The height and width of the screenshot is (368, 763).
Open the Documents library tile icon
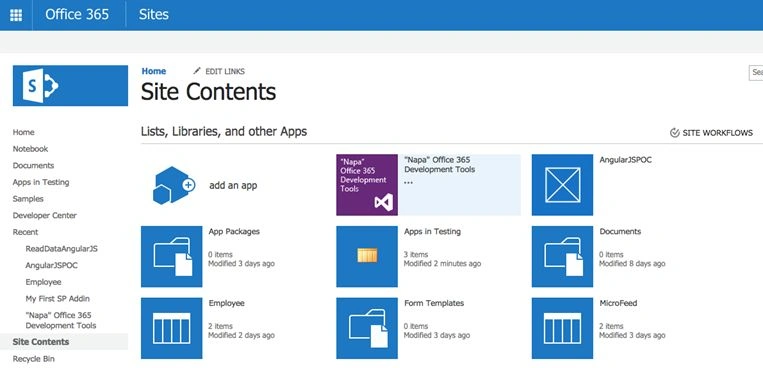click(x=562, y=257)
